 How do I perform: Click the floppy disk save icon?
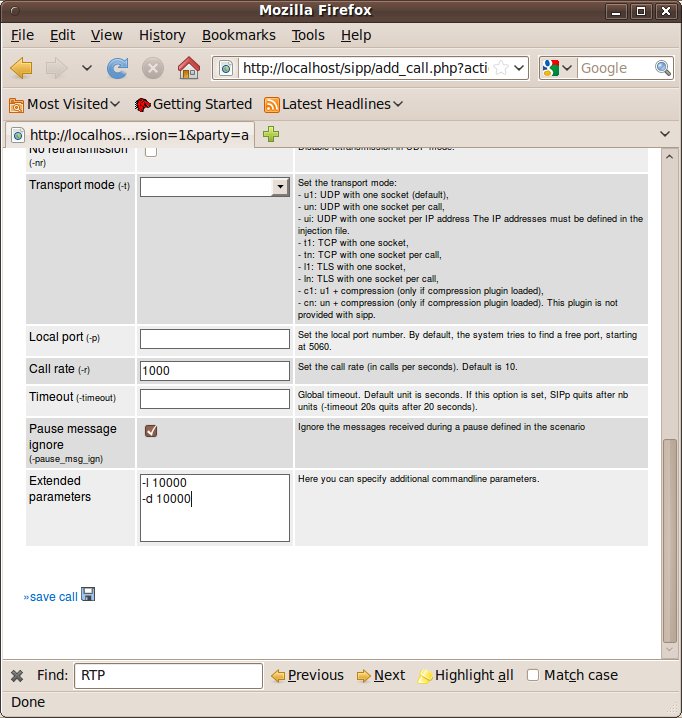click(88, 595)
